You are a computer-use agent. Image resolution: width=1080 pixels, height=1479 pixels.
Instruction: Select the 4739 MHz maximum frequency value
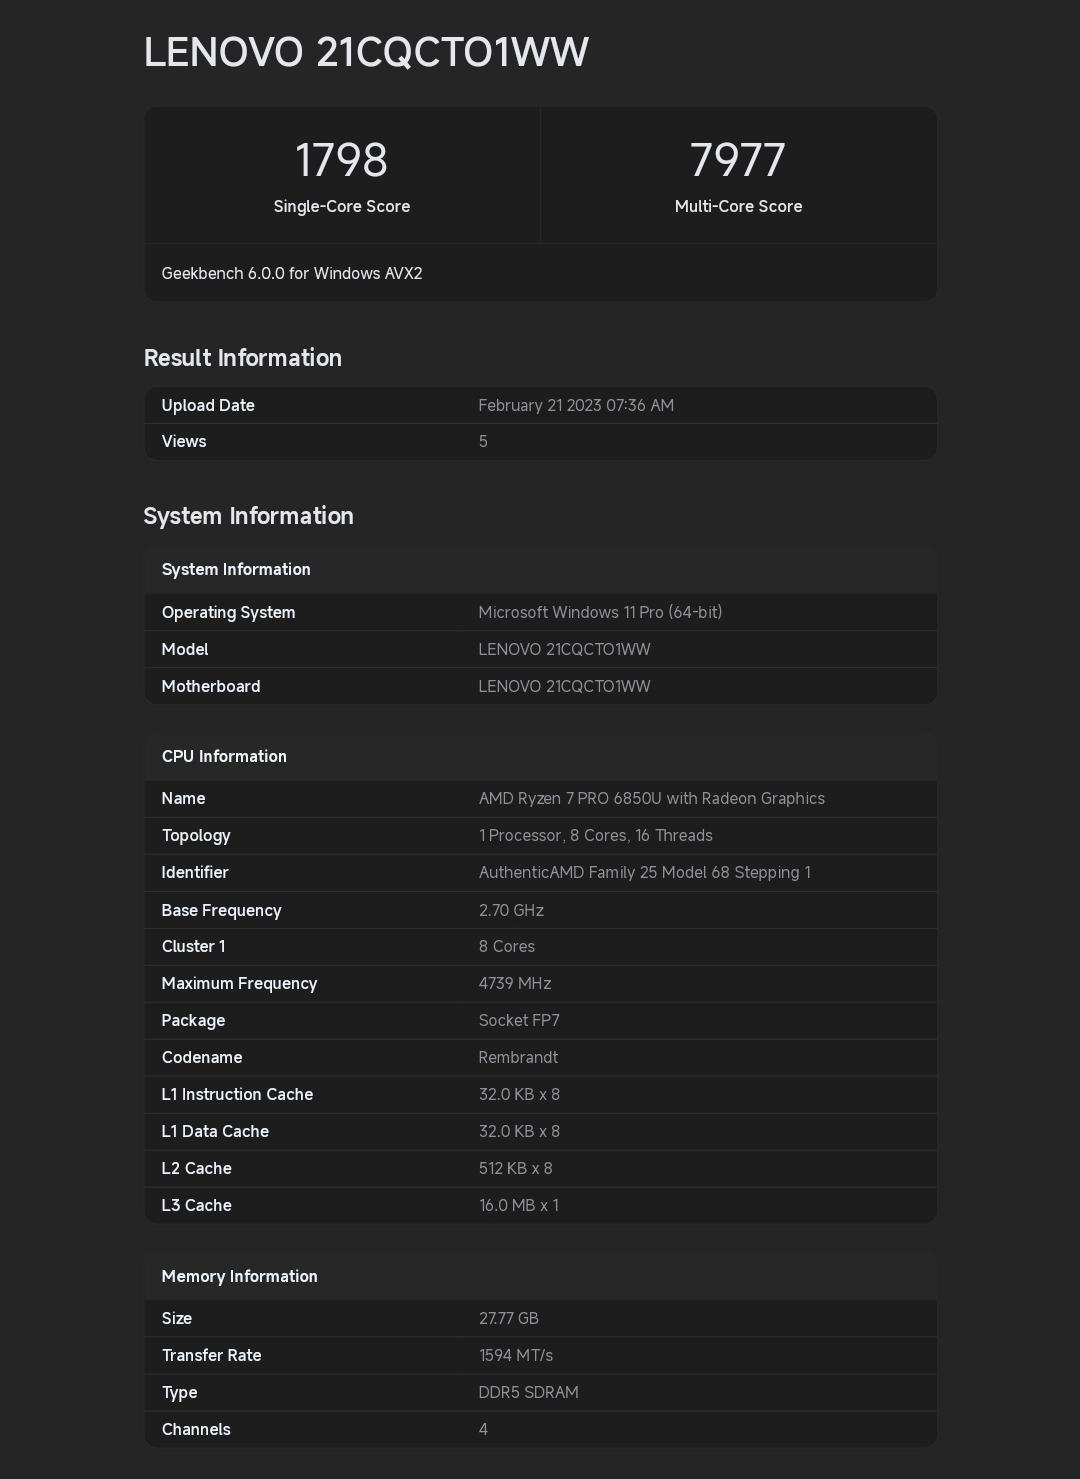click(x=515, y=983)
